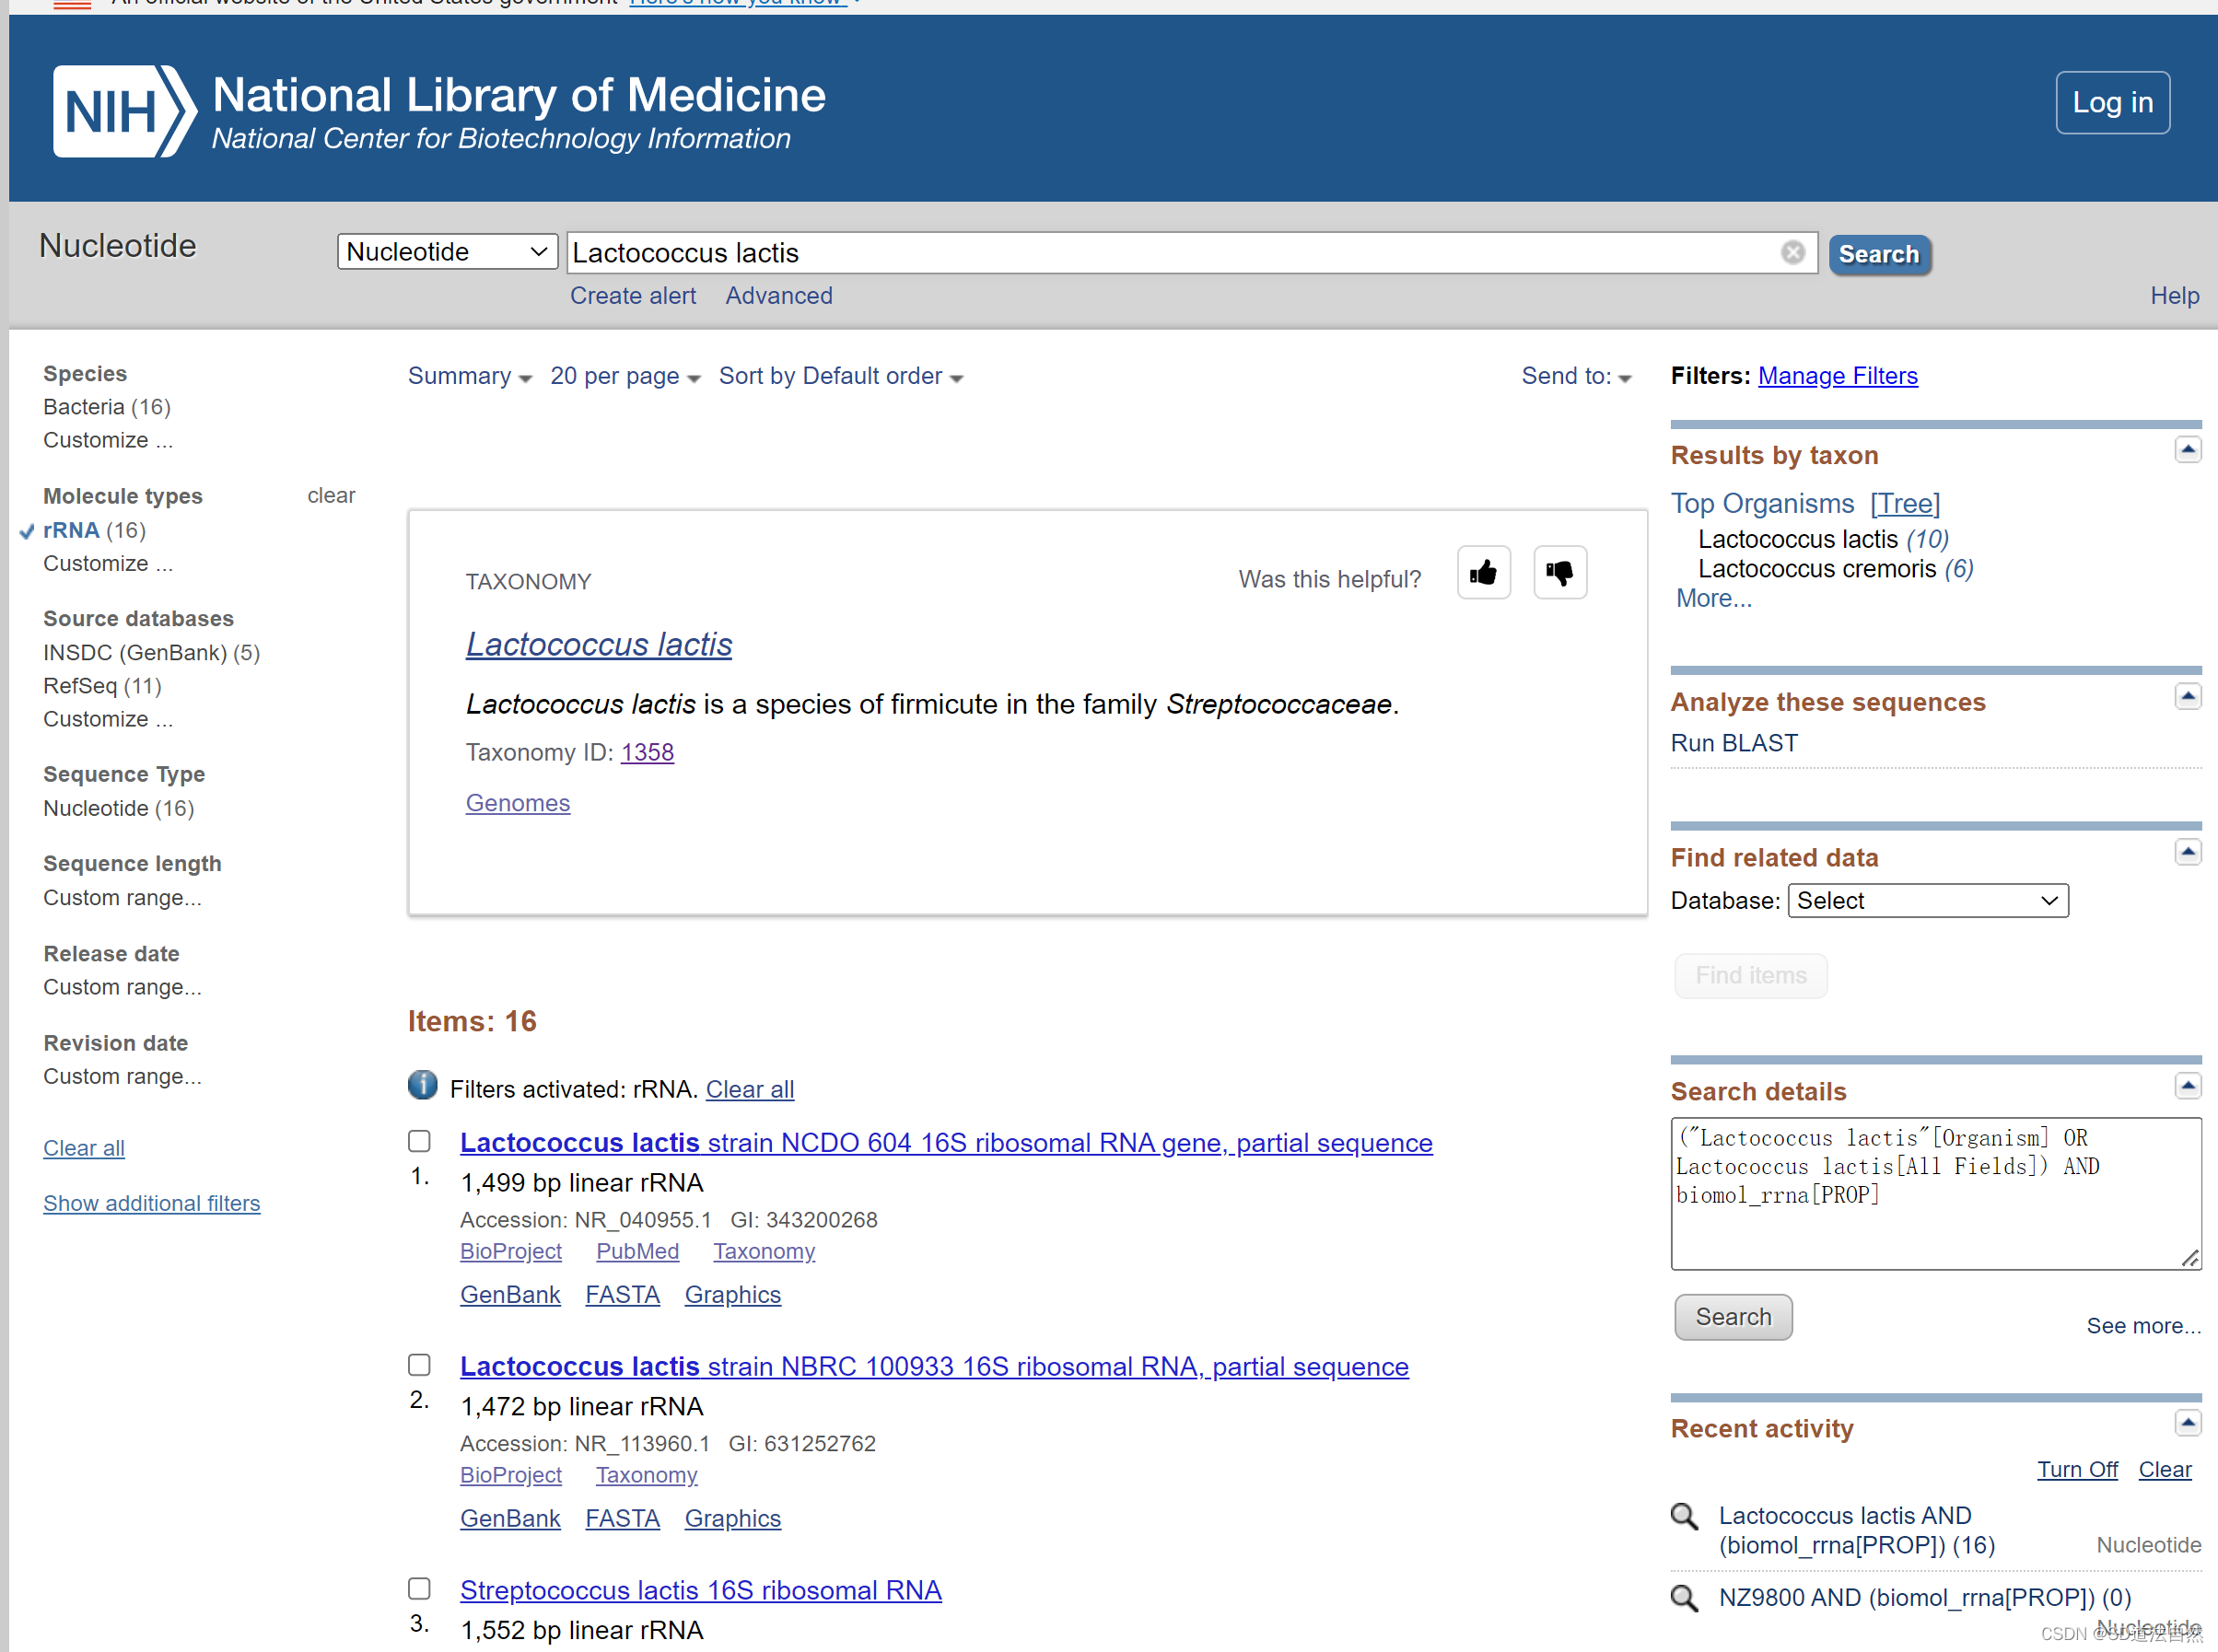Collapse the Recent activity panel
This screenshot has width=2218, height=1652.
2187,1423
